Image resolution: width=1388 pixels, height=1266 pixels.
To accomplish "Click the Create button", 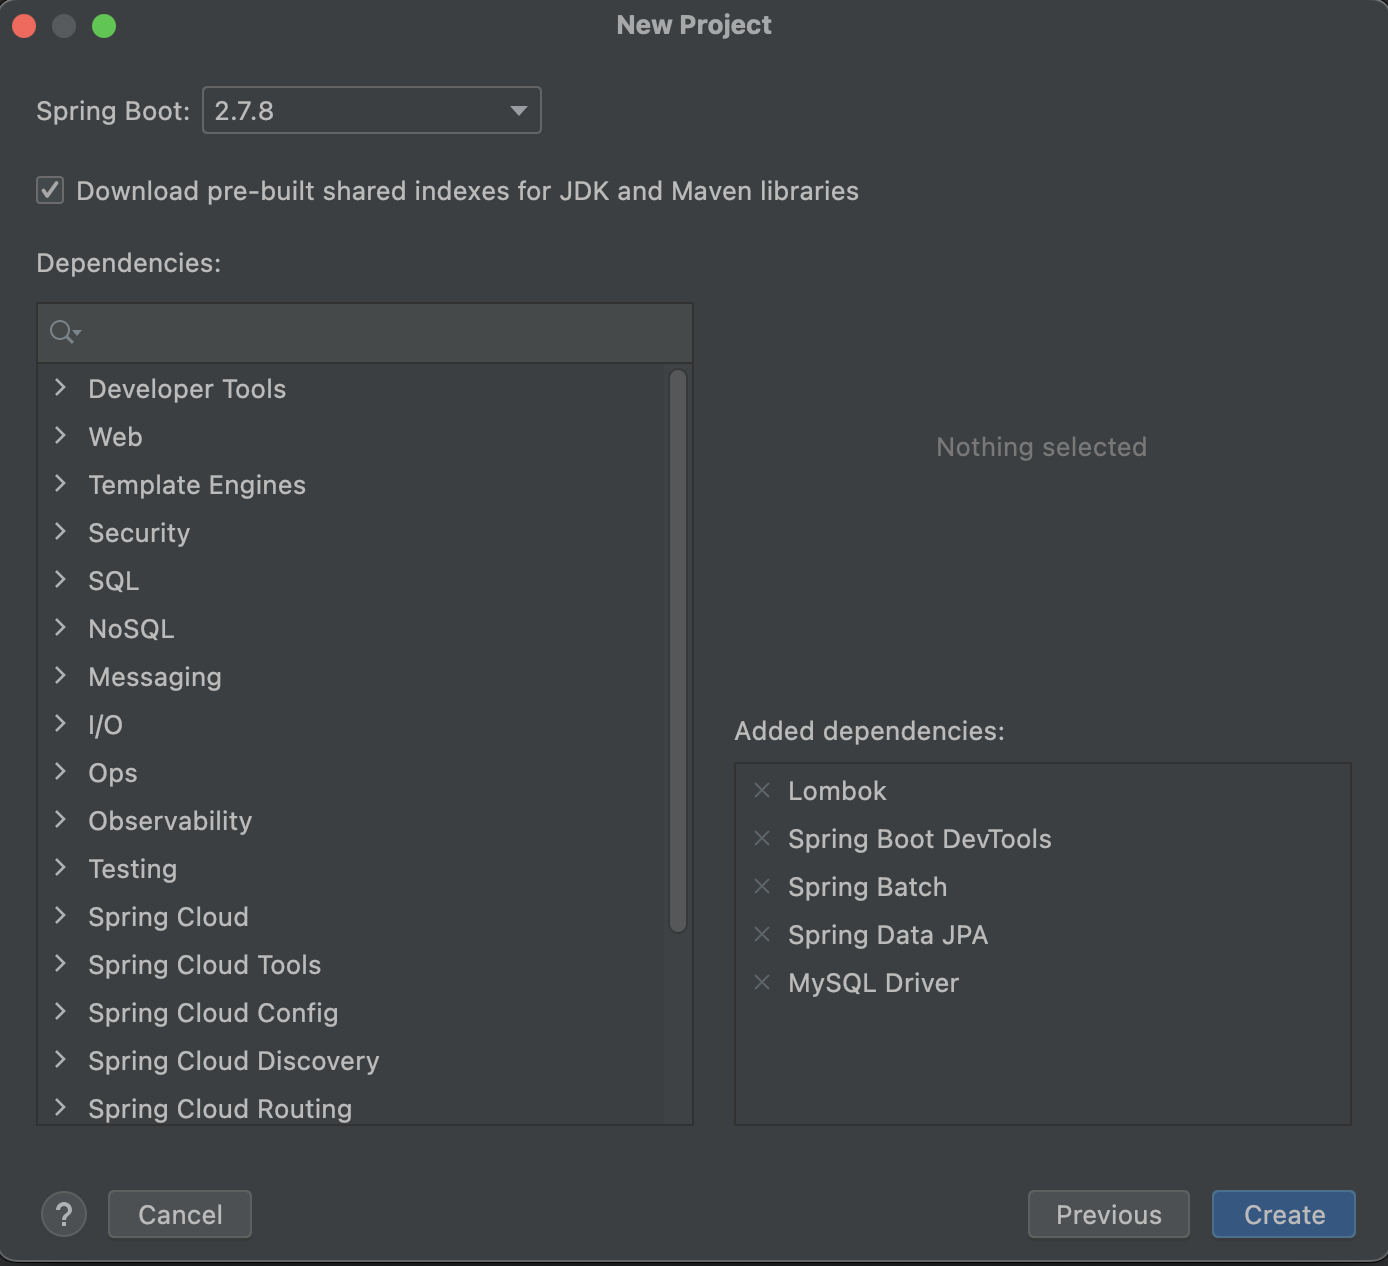I will click(x=1284, y=1214).
